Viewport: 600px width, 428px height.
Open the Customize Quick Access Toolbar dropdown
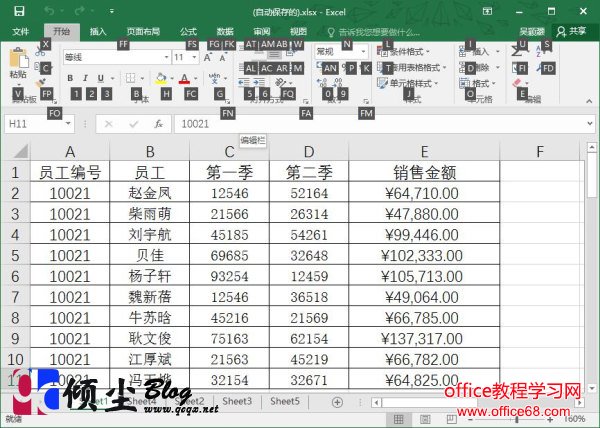coord(111,11)
